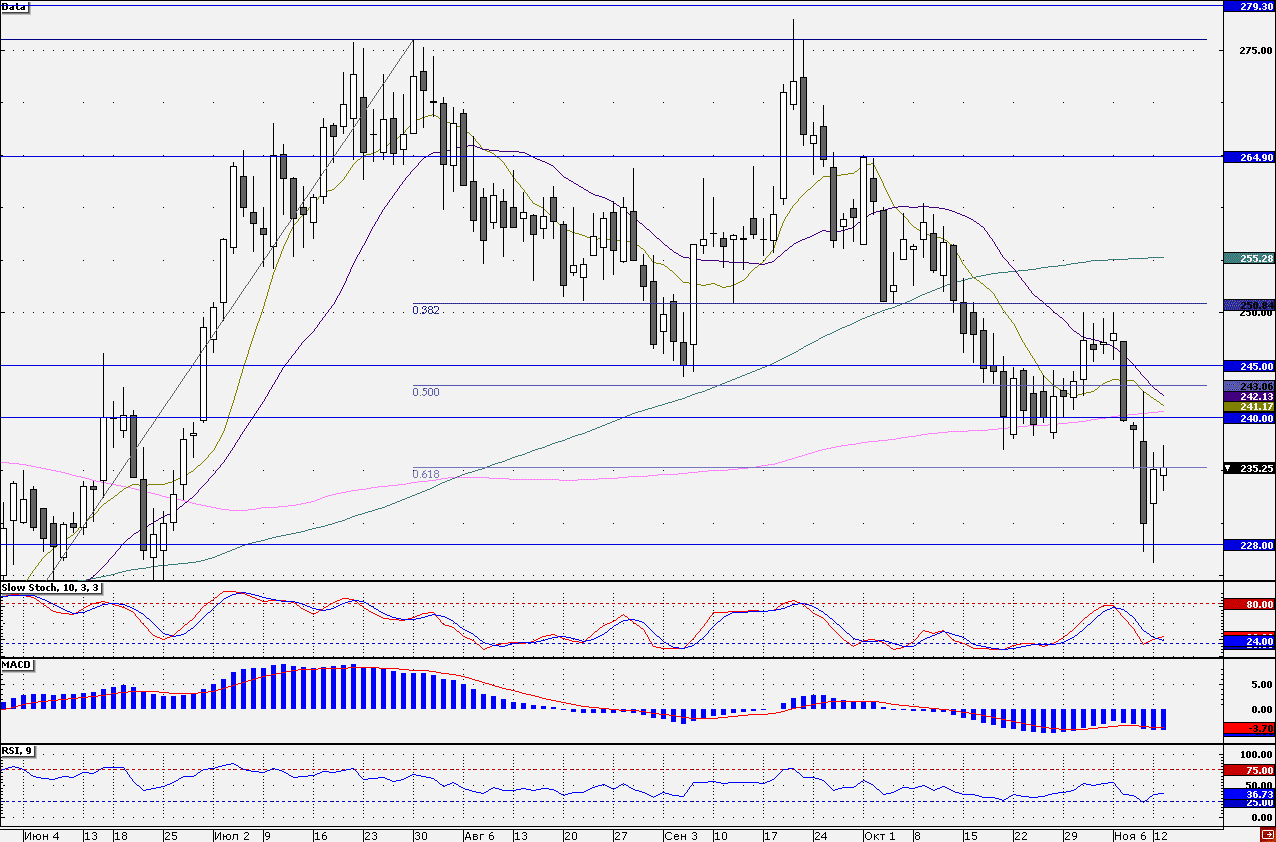Click the 279.30 price tag at top
Image resolution: width=1276 pixels, height=842 pixels.
pyautogui.click(x=1248, y=6)
